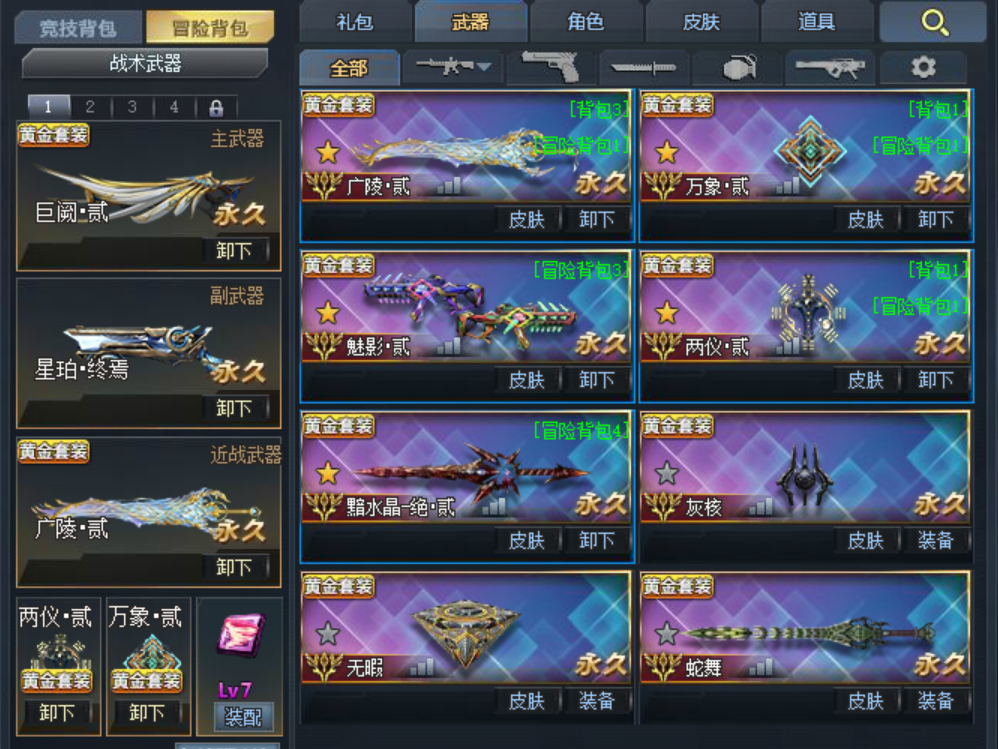Image resolution: width=998 pixels, height=749 pixels.
Task: Expand the rifle category dropdown arrow
Action: click(x=484, y=66)
